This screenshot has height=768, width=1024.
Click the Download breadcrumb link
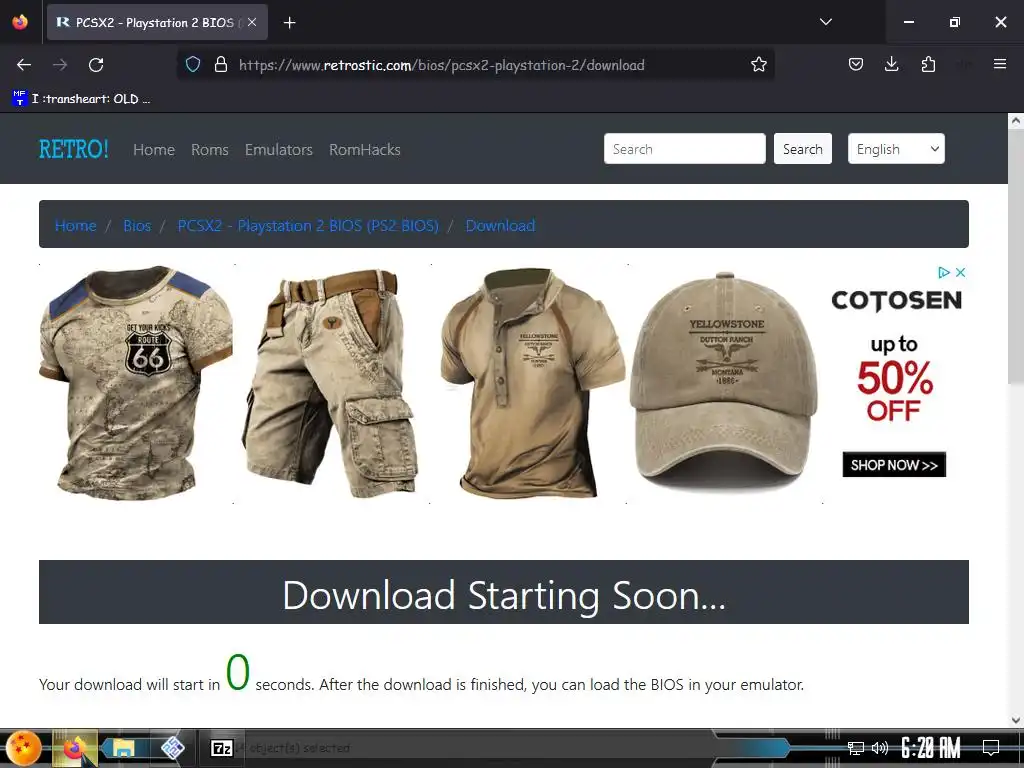[x=500, y=225]
